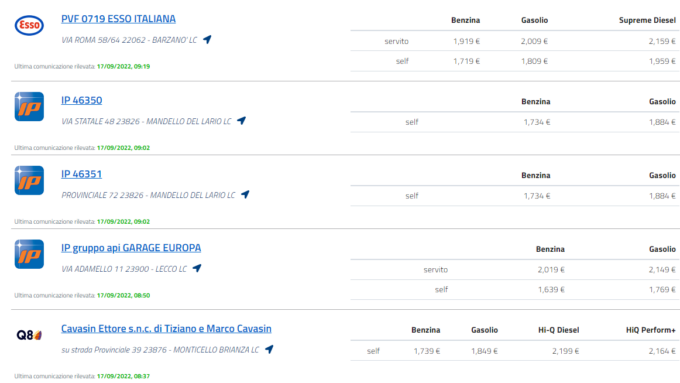The height and width of the screenshot is (383, 680).
Task: Click navigation arrow beside Provinciale 72 address
Action: (x=245, y=194)
